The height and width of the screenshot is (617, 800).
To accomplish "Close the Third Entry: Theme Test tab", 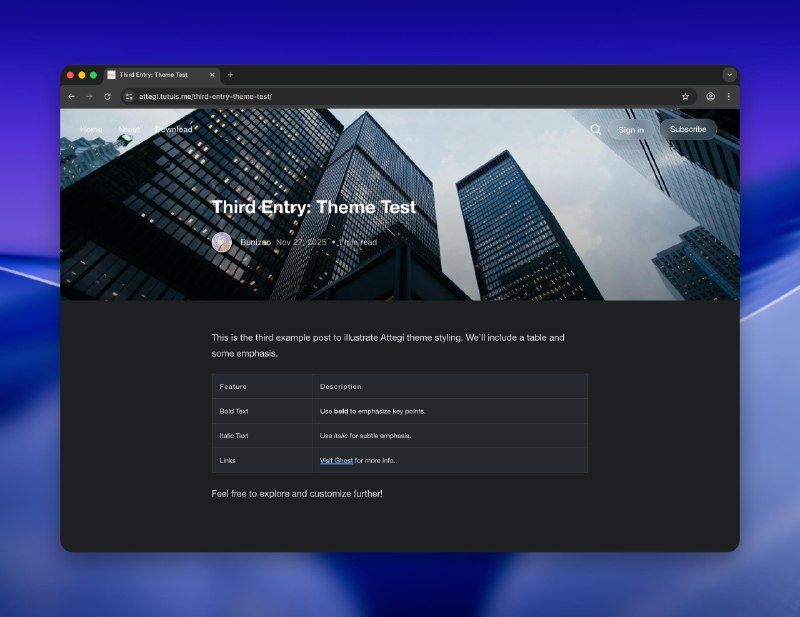I will [x=212, y=75].
